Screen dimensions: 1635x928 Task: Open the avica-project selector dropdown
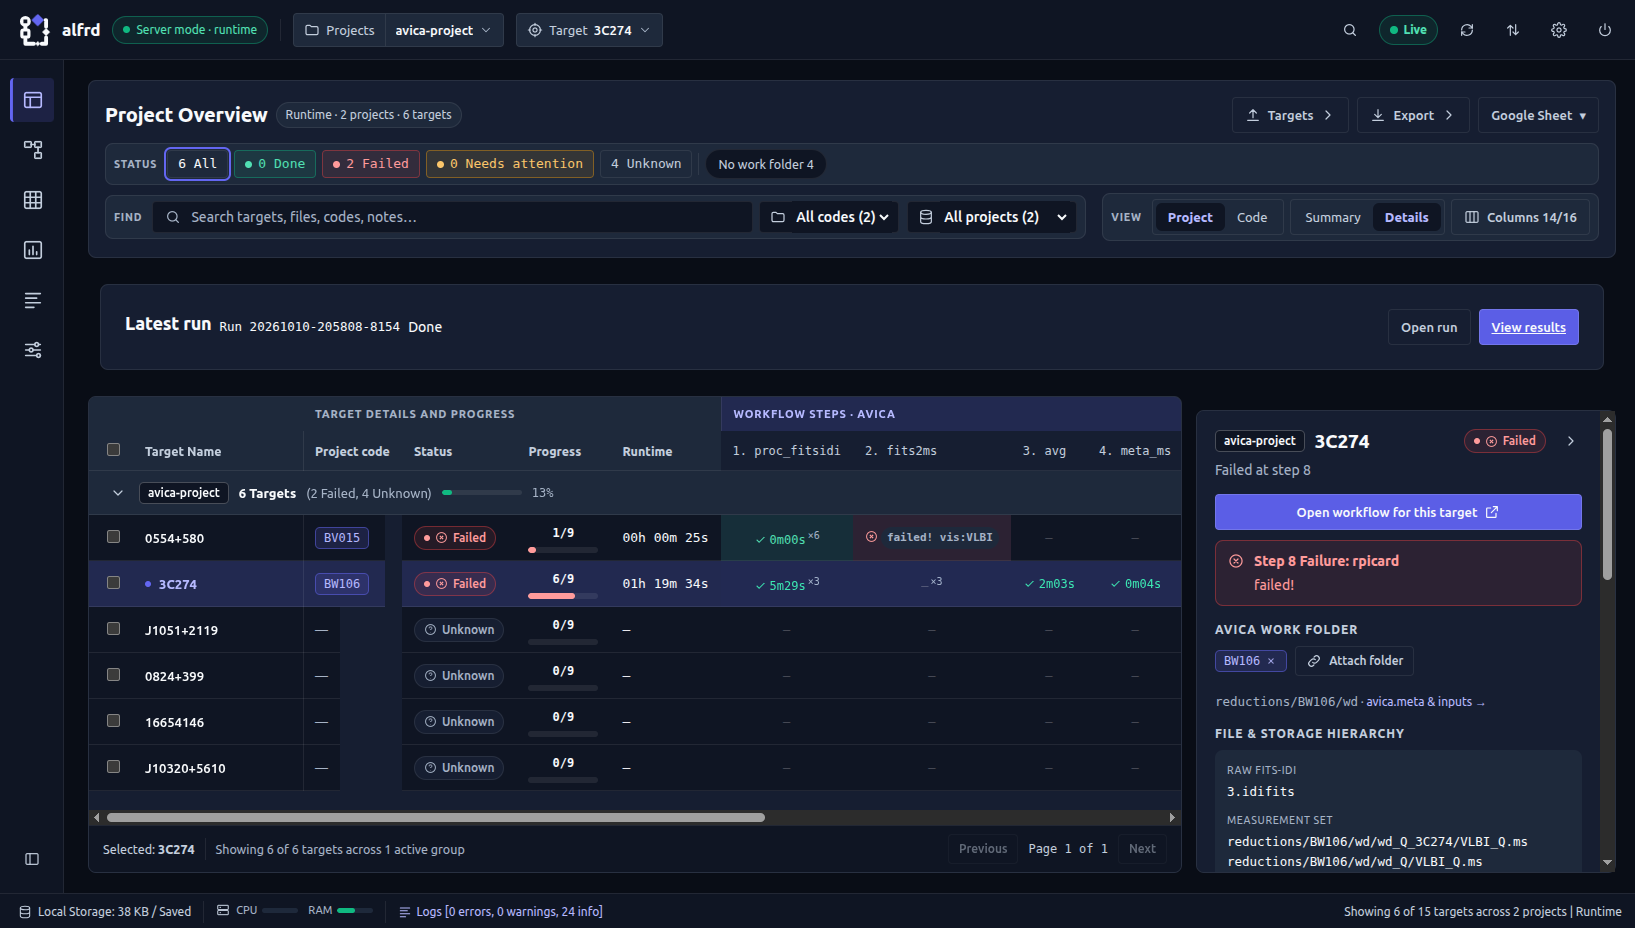pos(444,30)
